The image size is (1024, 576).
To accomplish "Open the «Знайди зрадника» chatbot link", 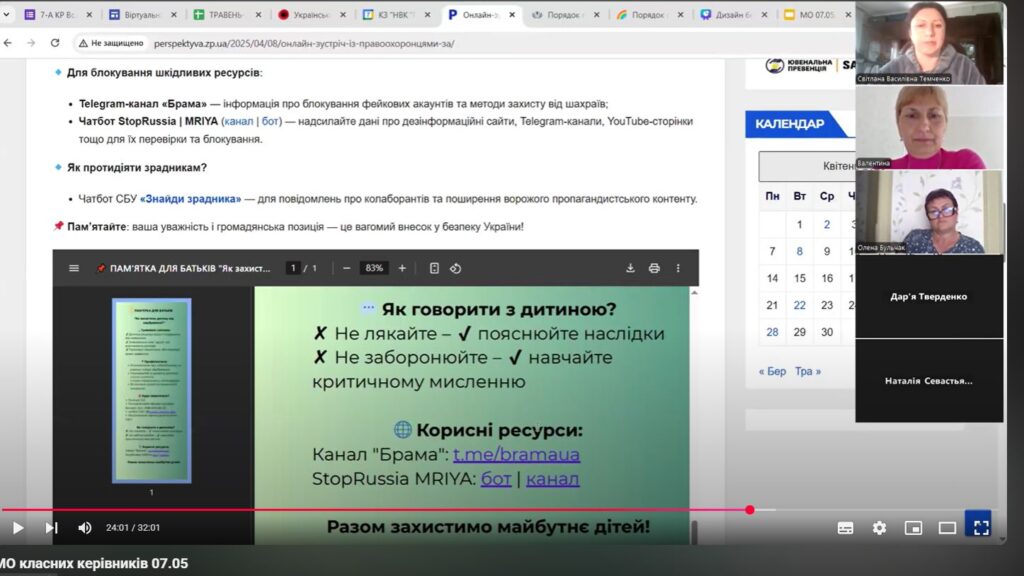I will 190,199.
